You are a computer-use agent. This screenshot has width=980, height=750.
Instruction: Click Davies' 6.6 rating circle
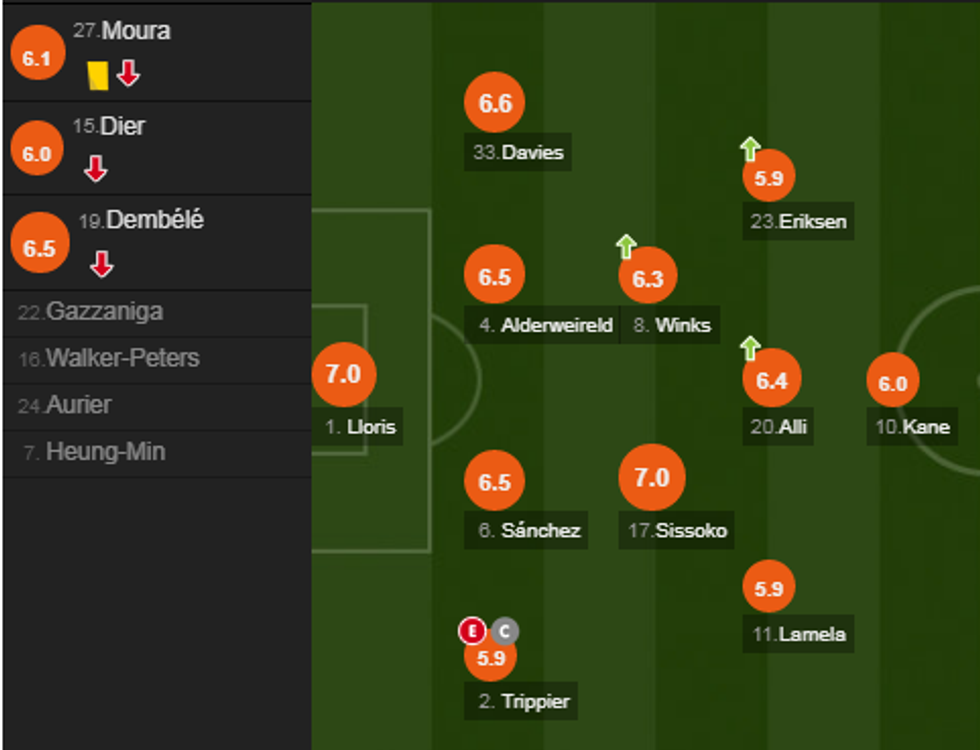coord(495,104)
